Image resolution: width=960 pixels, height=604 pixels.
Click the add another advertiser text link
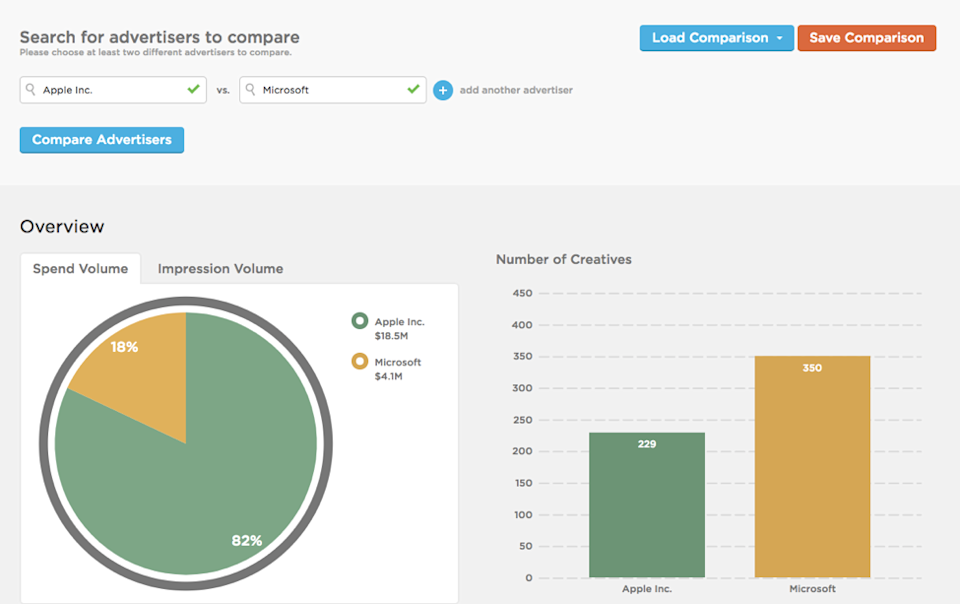(x=515, y=90)
